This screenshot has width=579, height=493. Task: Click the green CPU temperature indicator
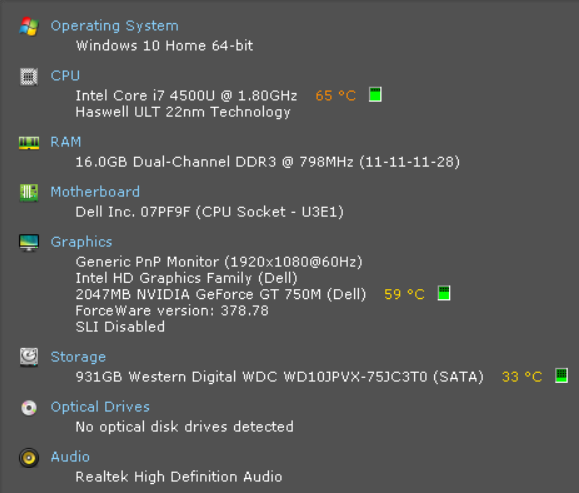click(375, 95)
